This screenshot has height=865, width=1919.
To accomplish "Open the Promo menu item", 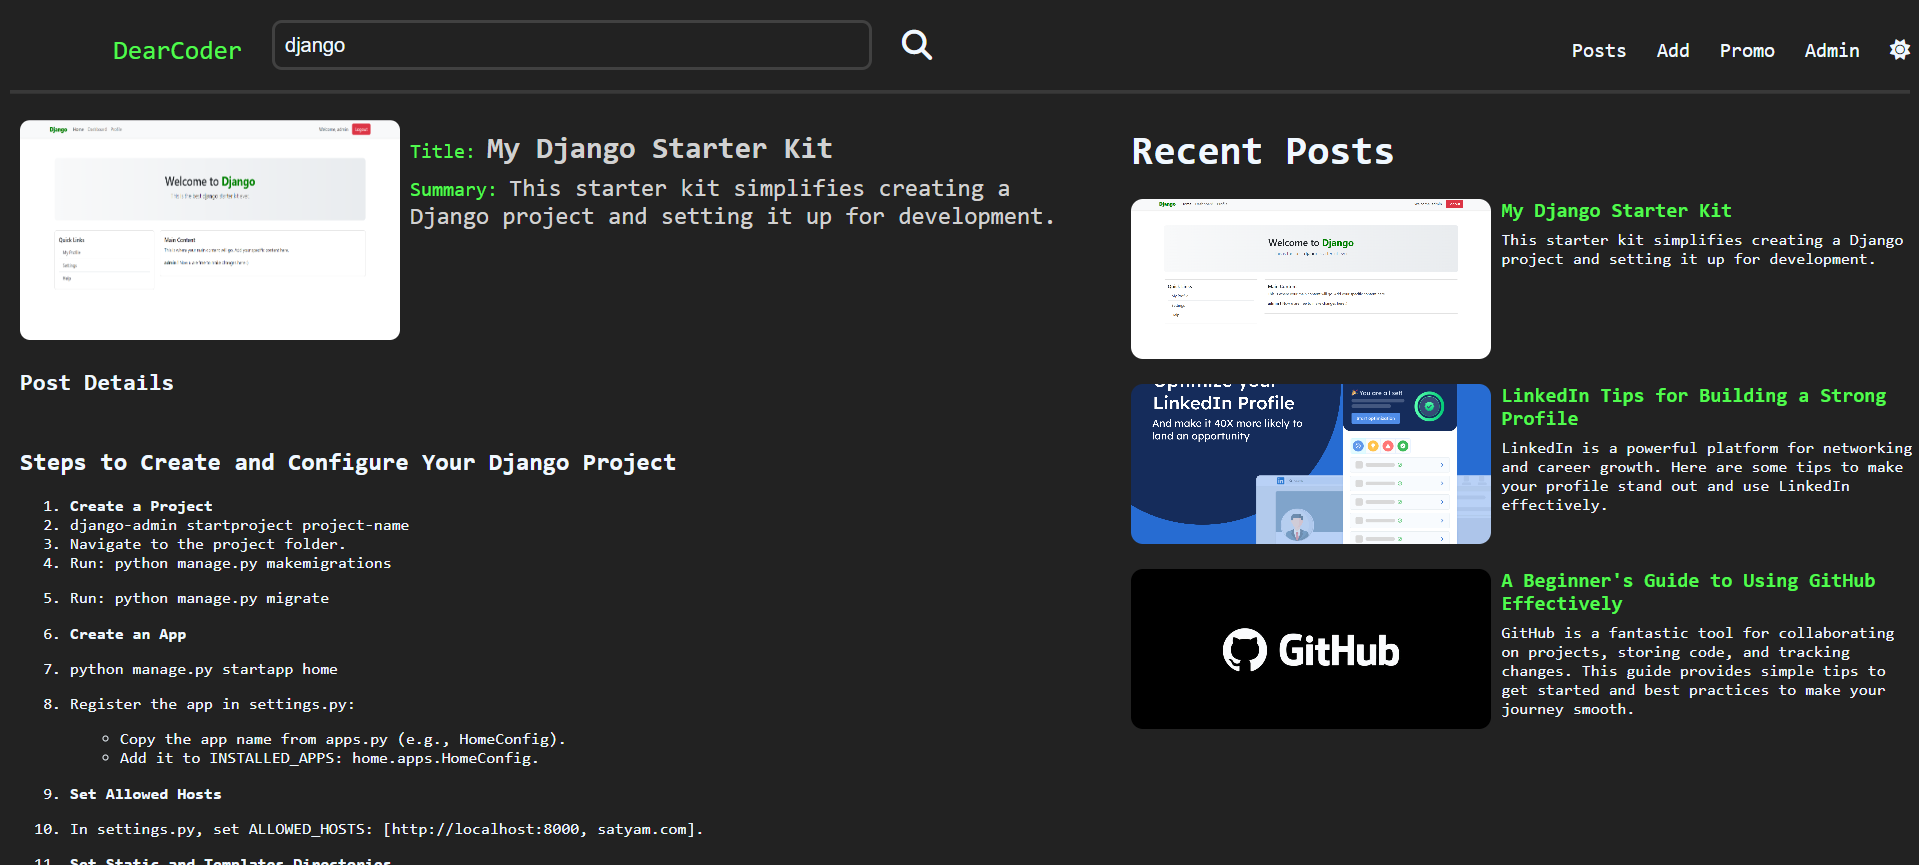I will 1747,51.
